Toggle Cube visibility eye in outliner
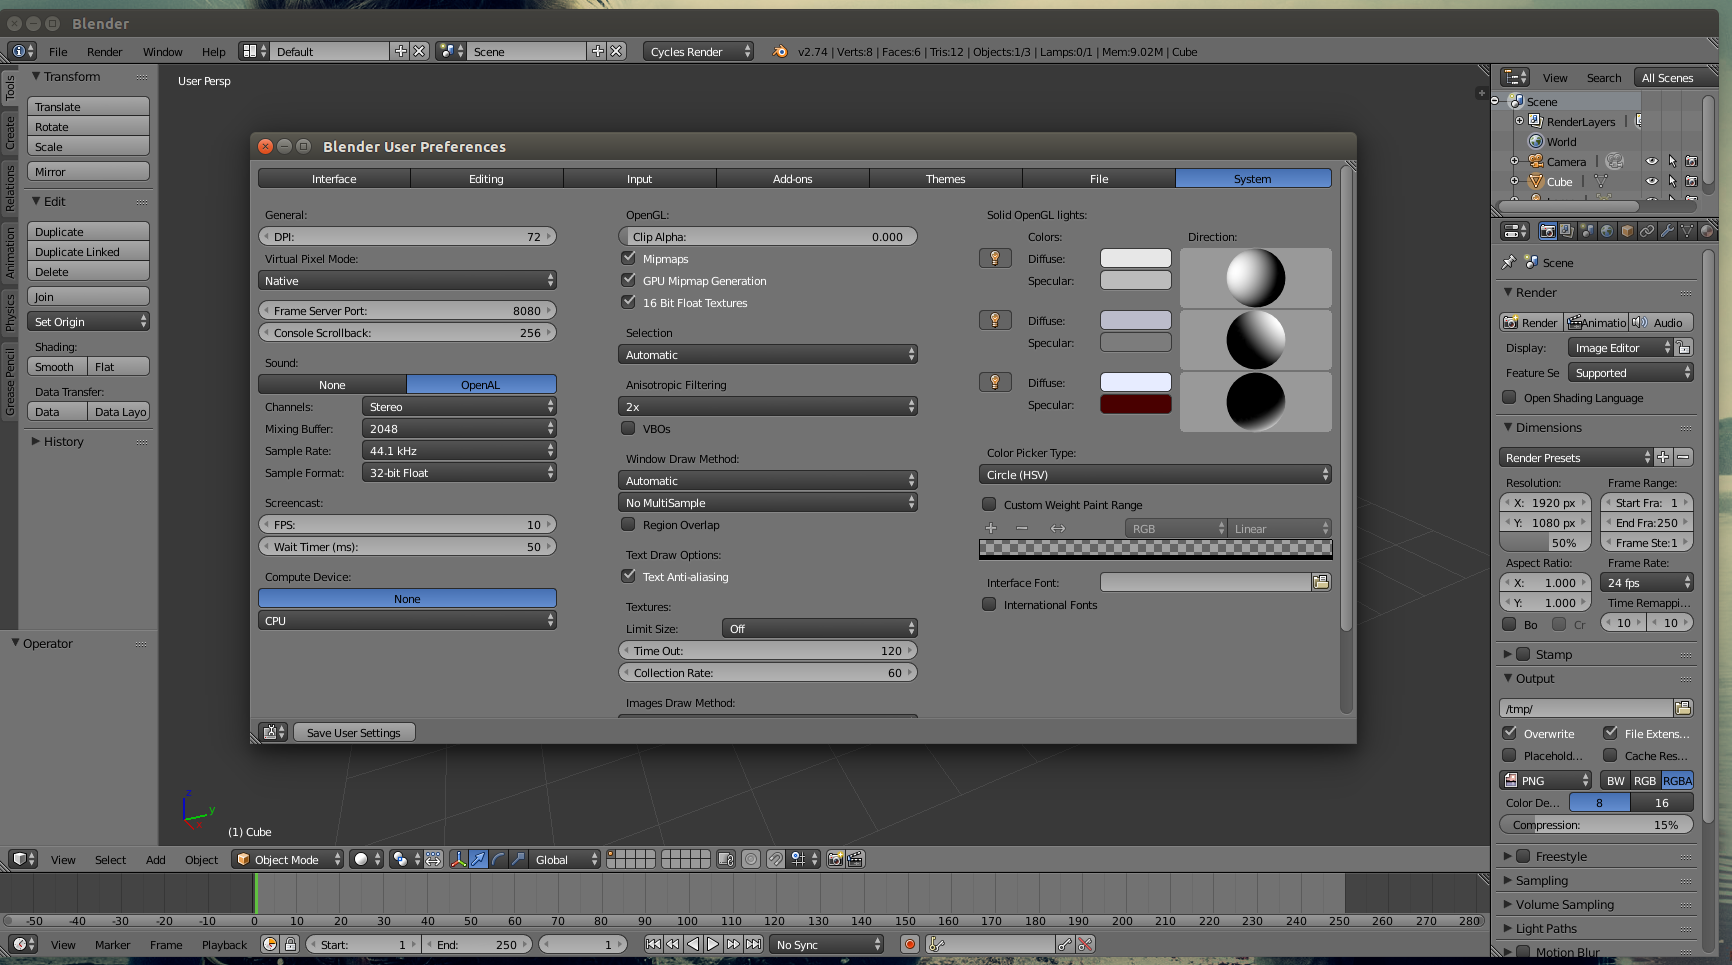The height and width of the screenshot is (965, 1732). pyautogui.click(x=1652, y=181)
